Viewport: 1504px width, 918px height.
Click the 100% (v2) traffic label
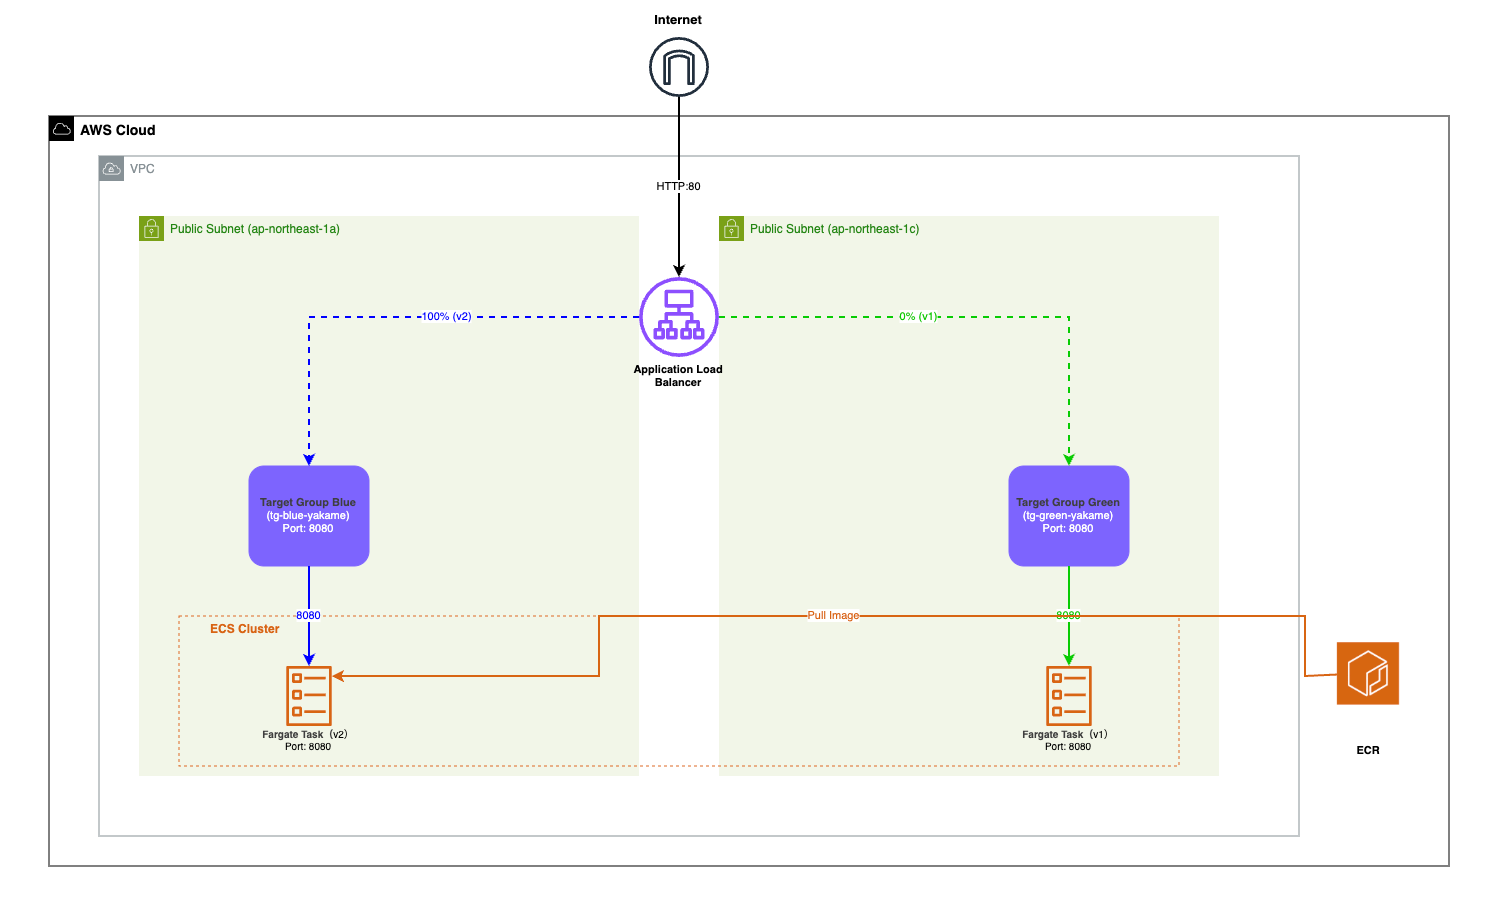[x=446, y=317]
